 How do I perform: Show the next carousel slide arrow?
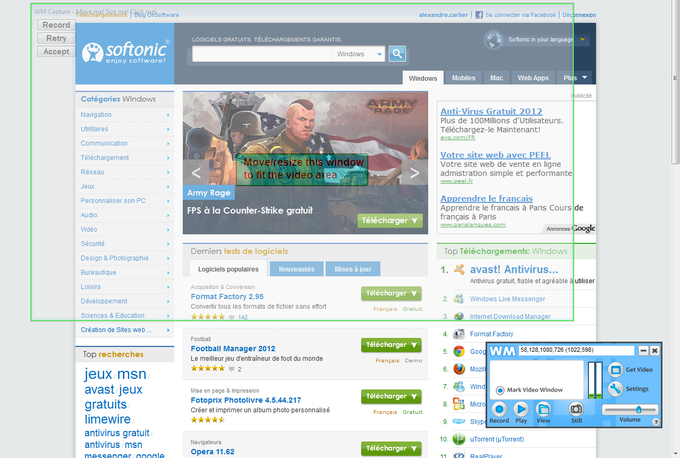pos(415,173)
